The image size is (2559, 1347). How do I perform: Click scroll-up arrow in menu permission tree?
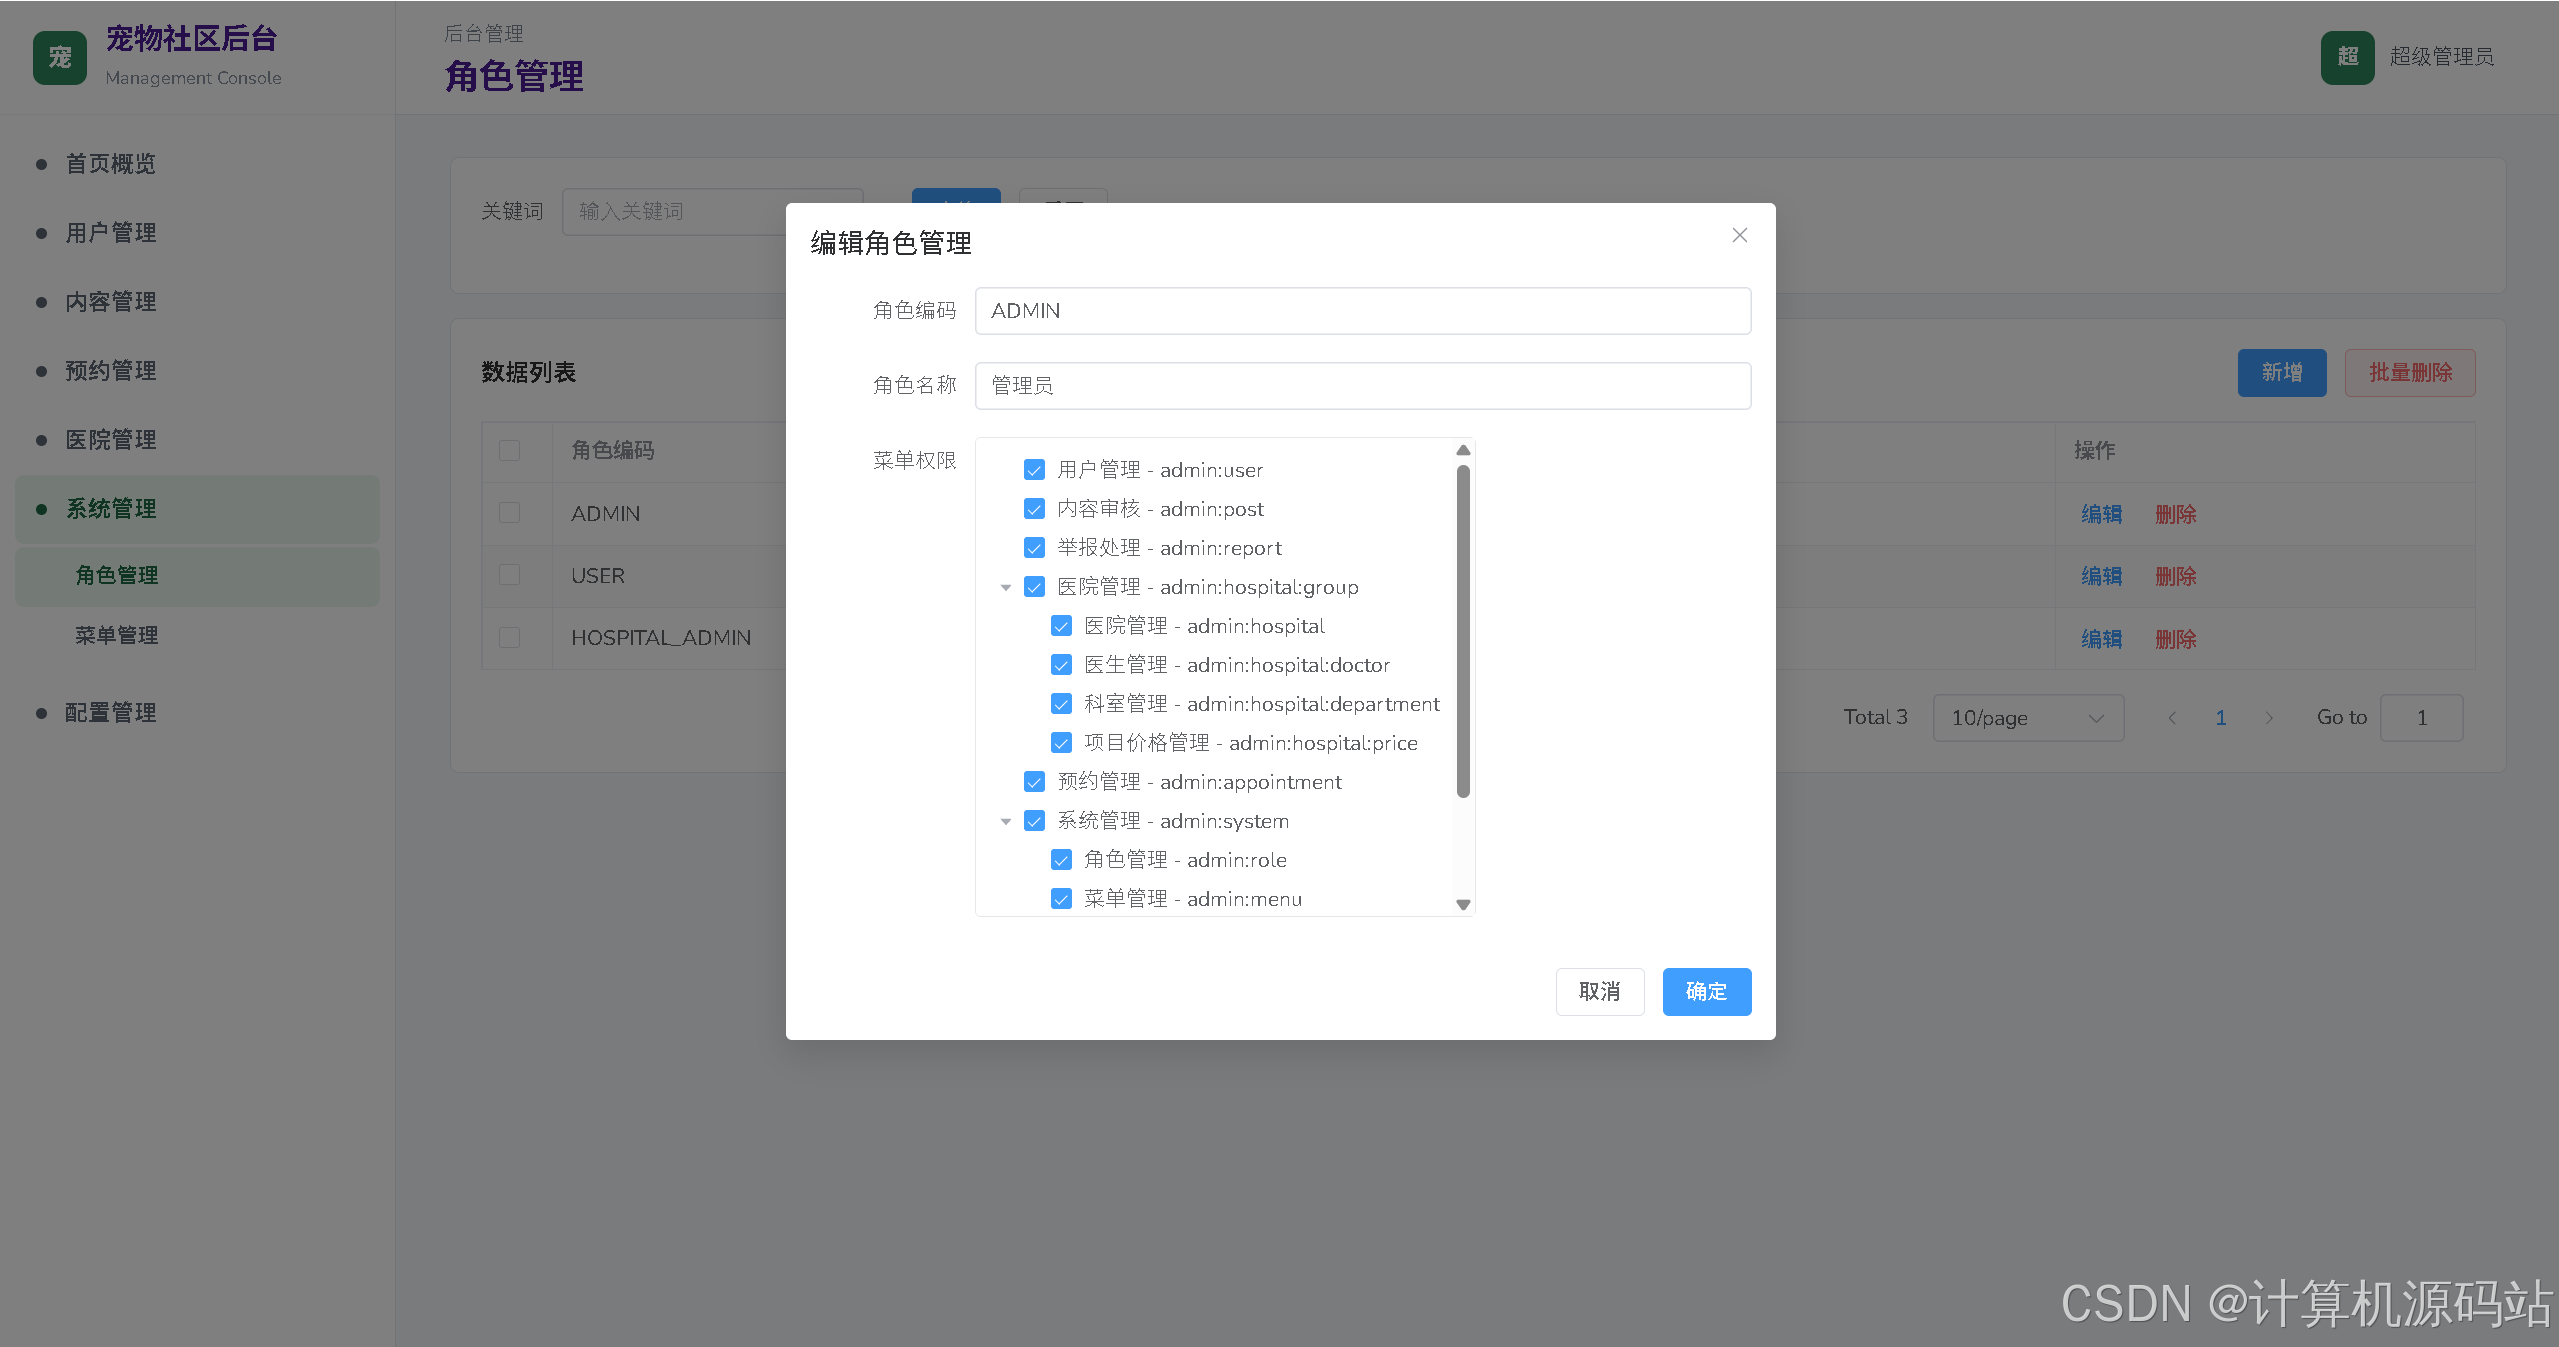[1463, 450]
